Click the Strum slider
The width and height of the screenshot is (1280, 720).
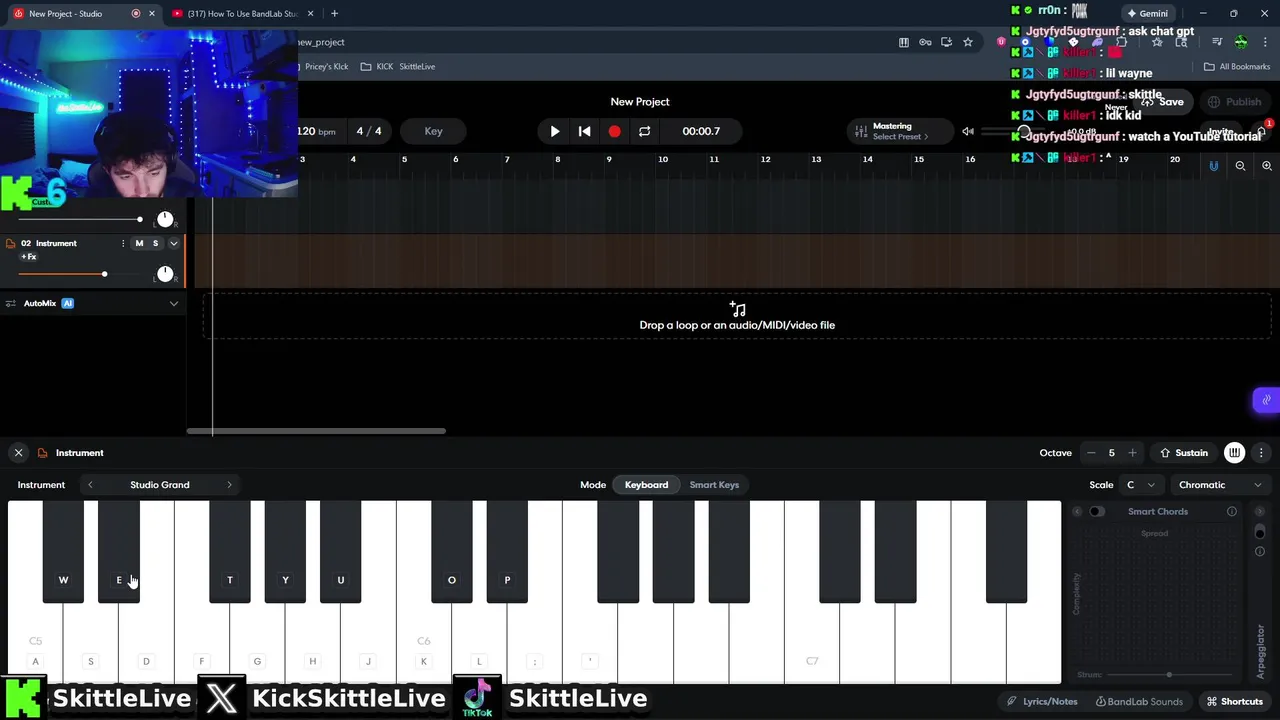(1170, 675)
